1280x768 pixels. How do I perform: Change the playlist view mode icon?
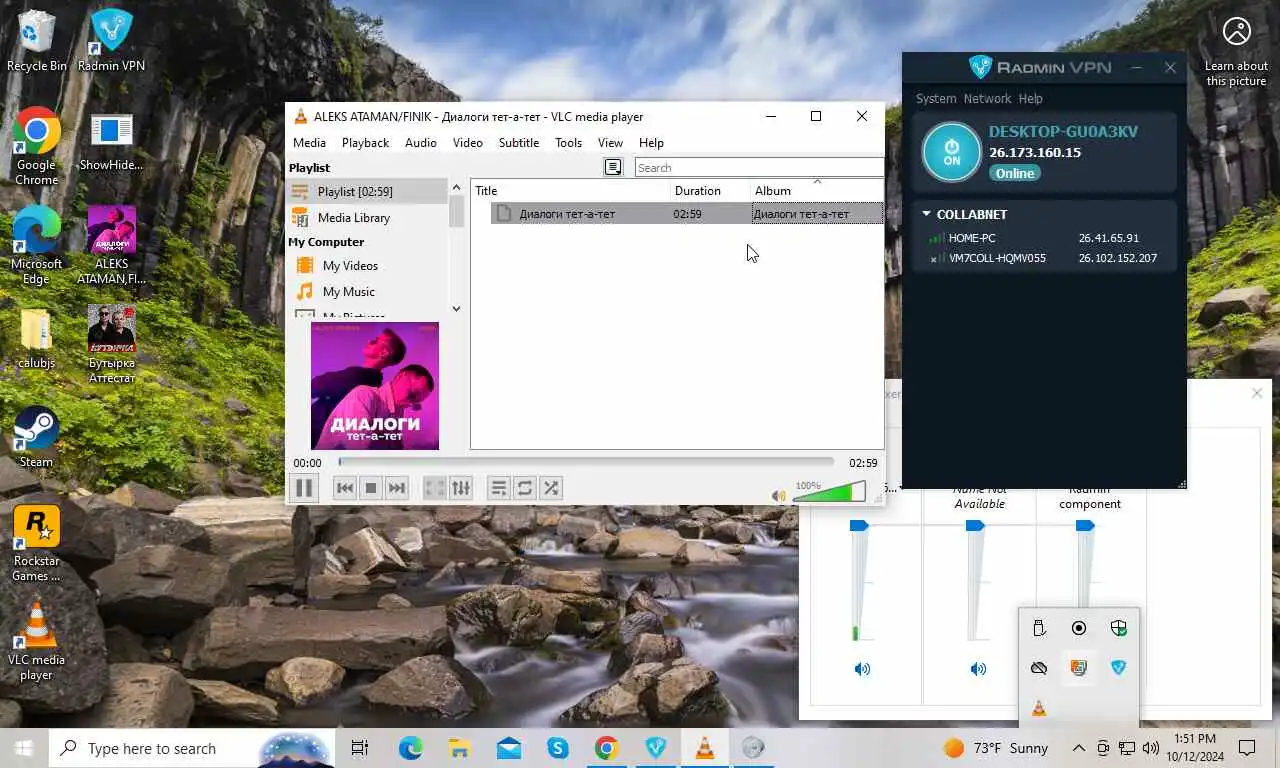click(613, 167)
